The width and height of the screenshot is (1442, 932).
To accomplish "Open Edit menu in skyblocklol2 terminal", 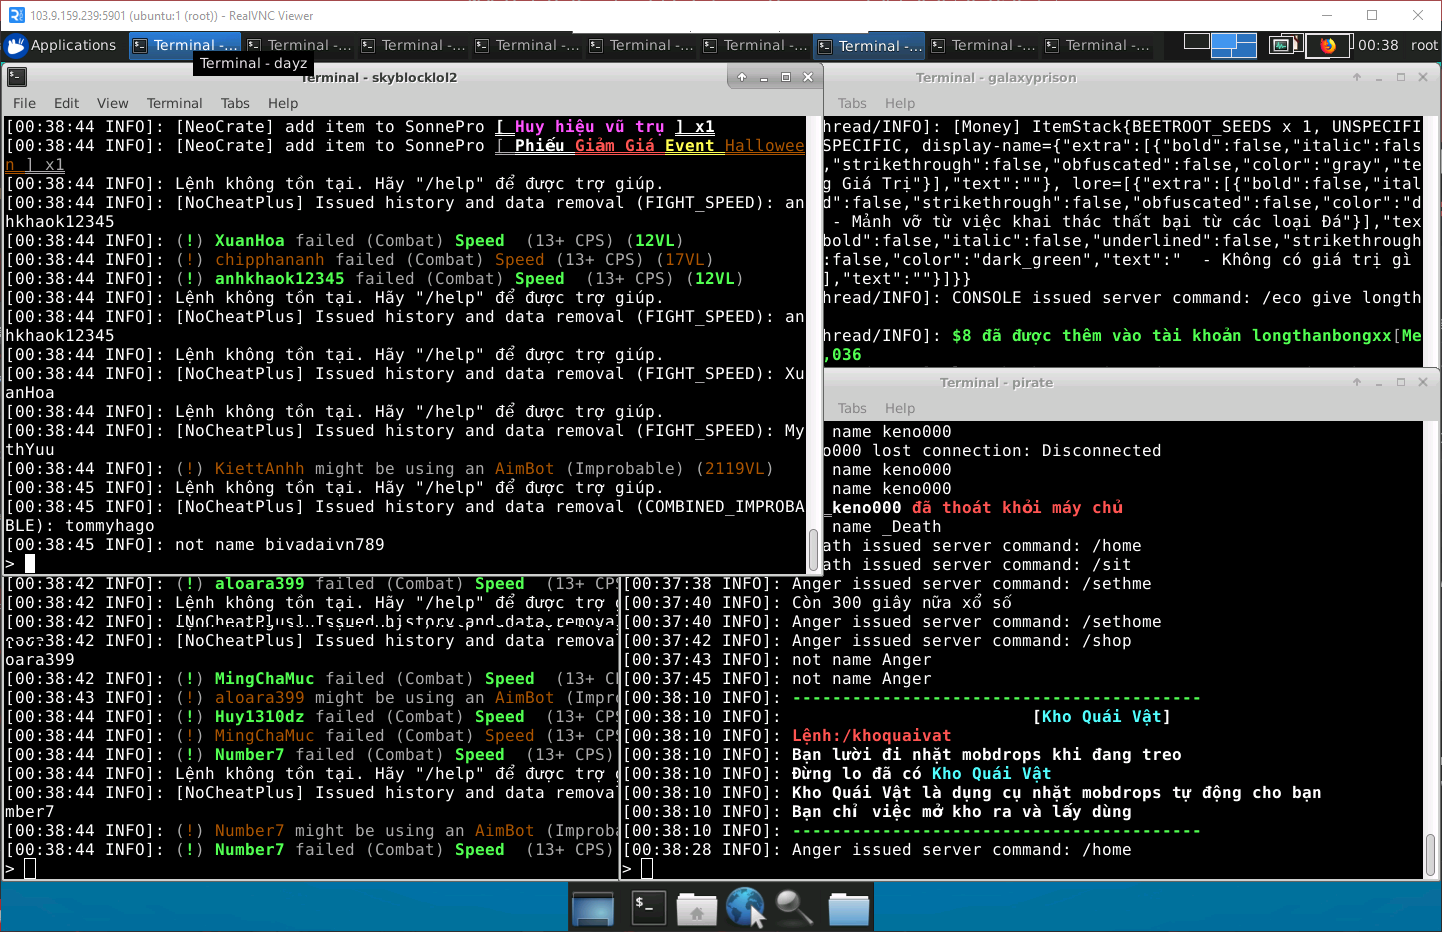I will [x=66, y=103].
